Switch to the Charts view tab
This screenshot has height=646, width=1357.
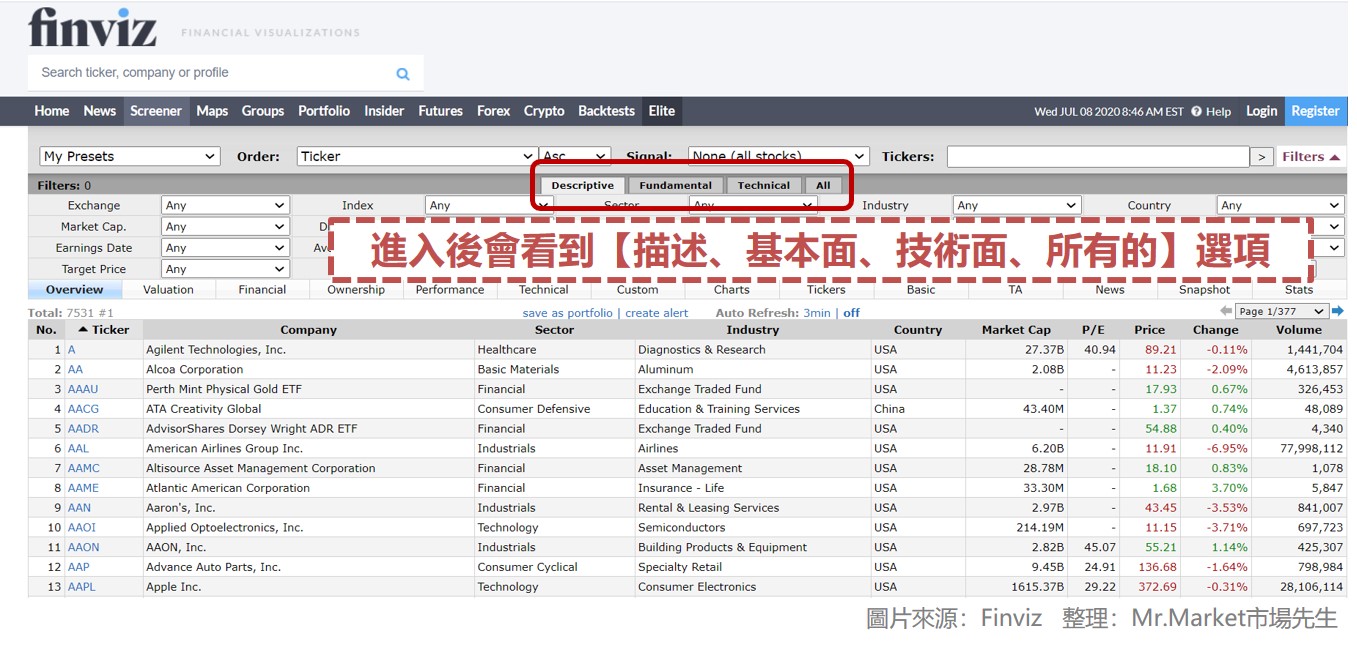732,290
